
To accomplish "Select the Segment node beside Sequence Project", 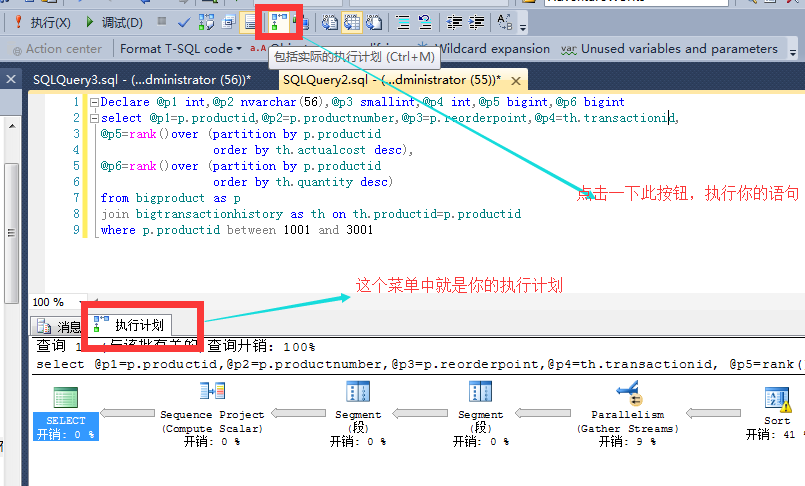I will 358,414.
